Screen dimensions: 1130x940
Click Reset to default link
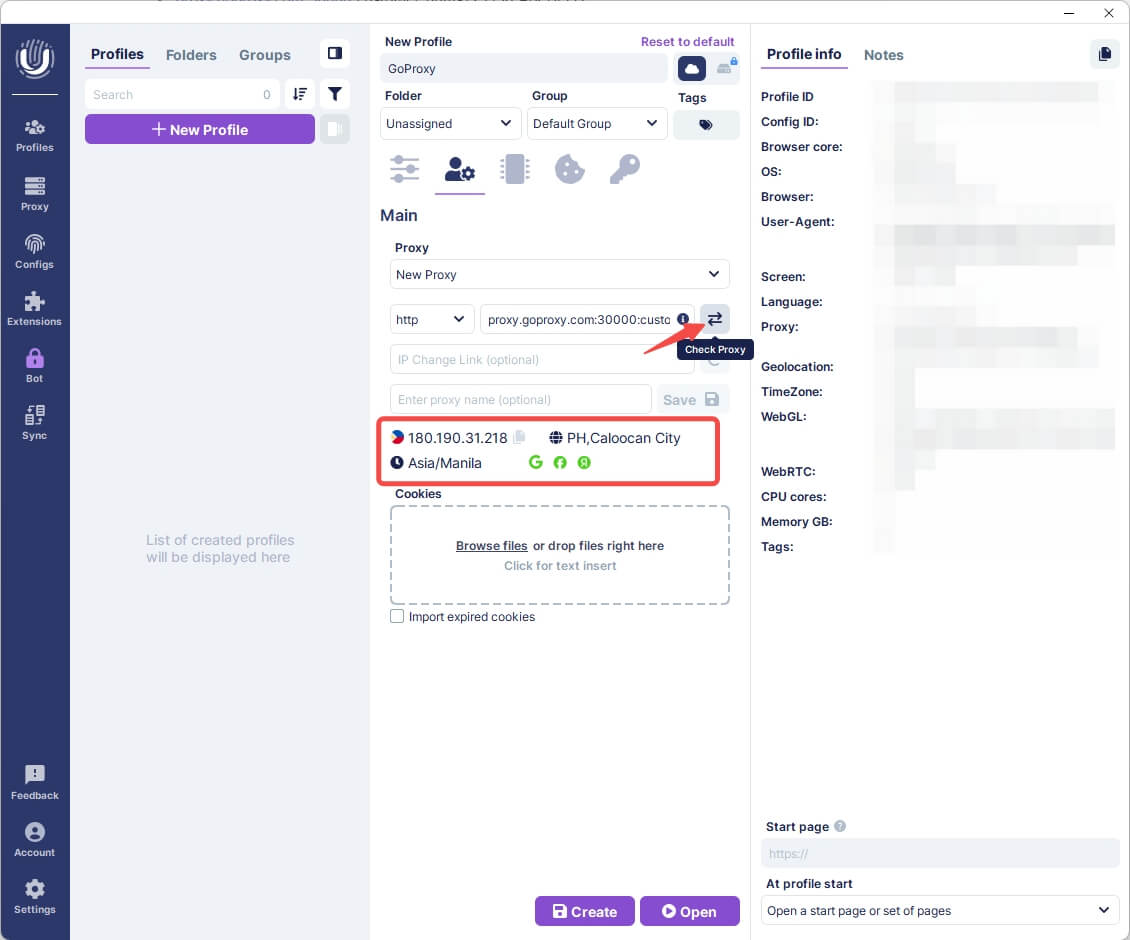point(687,42)
